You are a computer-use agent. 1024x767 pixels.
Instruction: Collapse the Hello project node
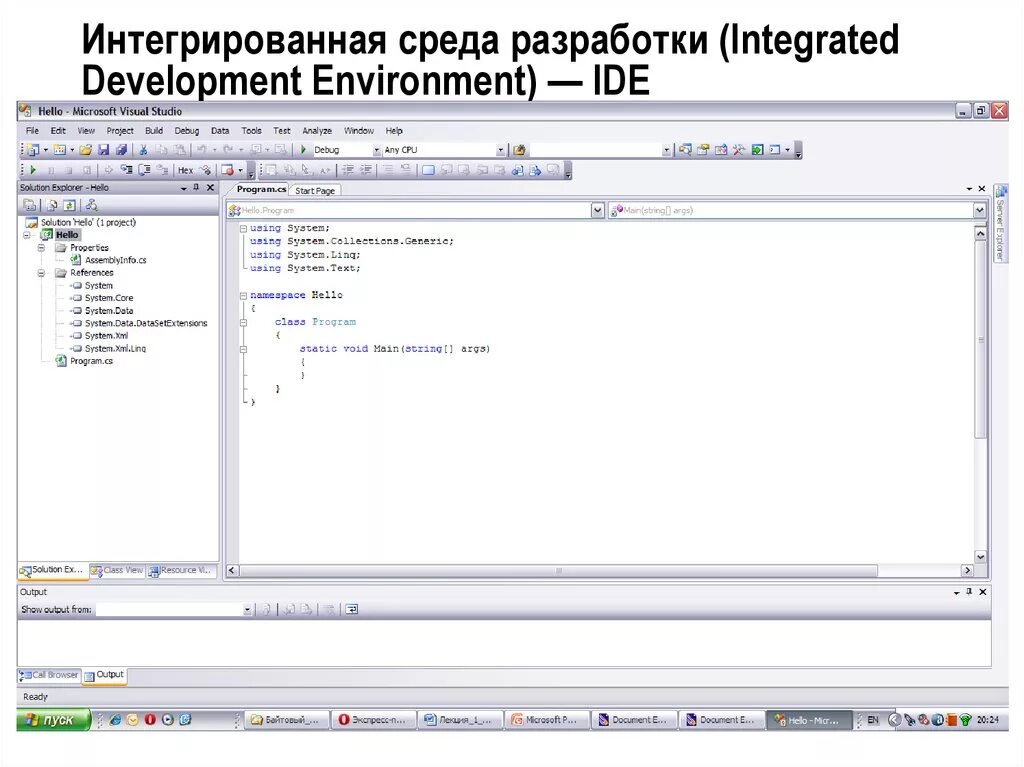27,235
